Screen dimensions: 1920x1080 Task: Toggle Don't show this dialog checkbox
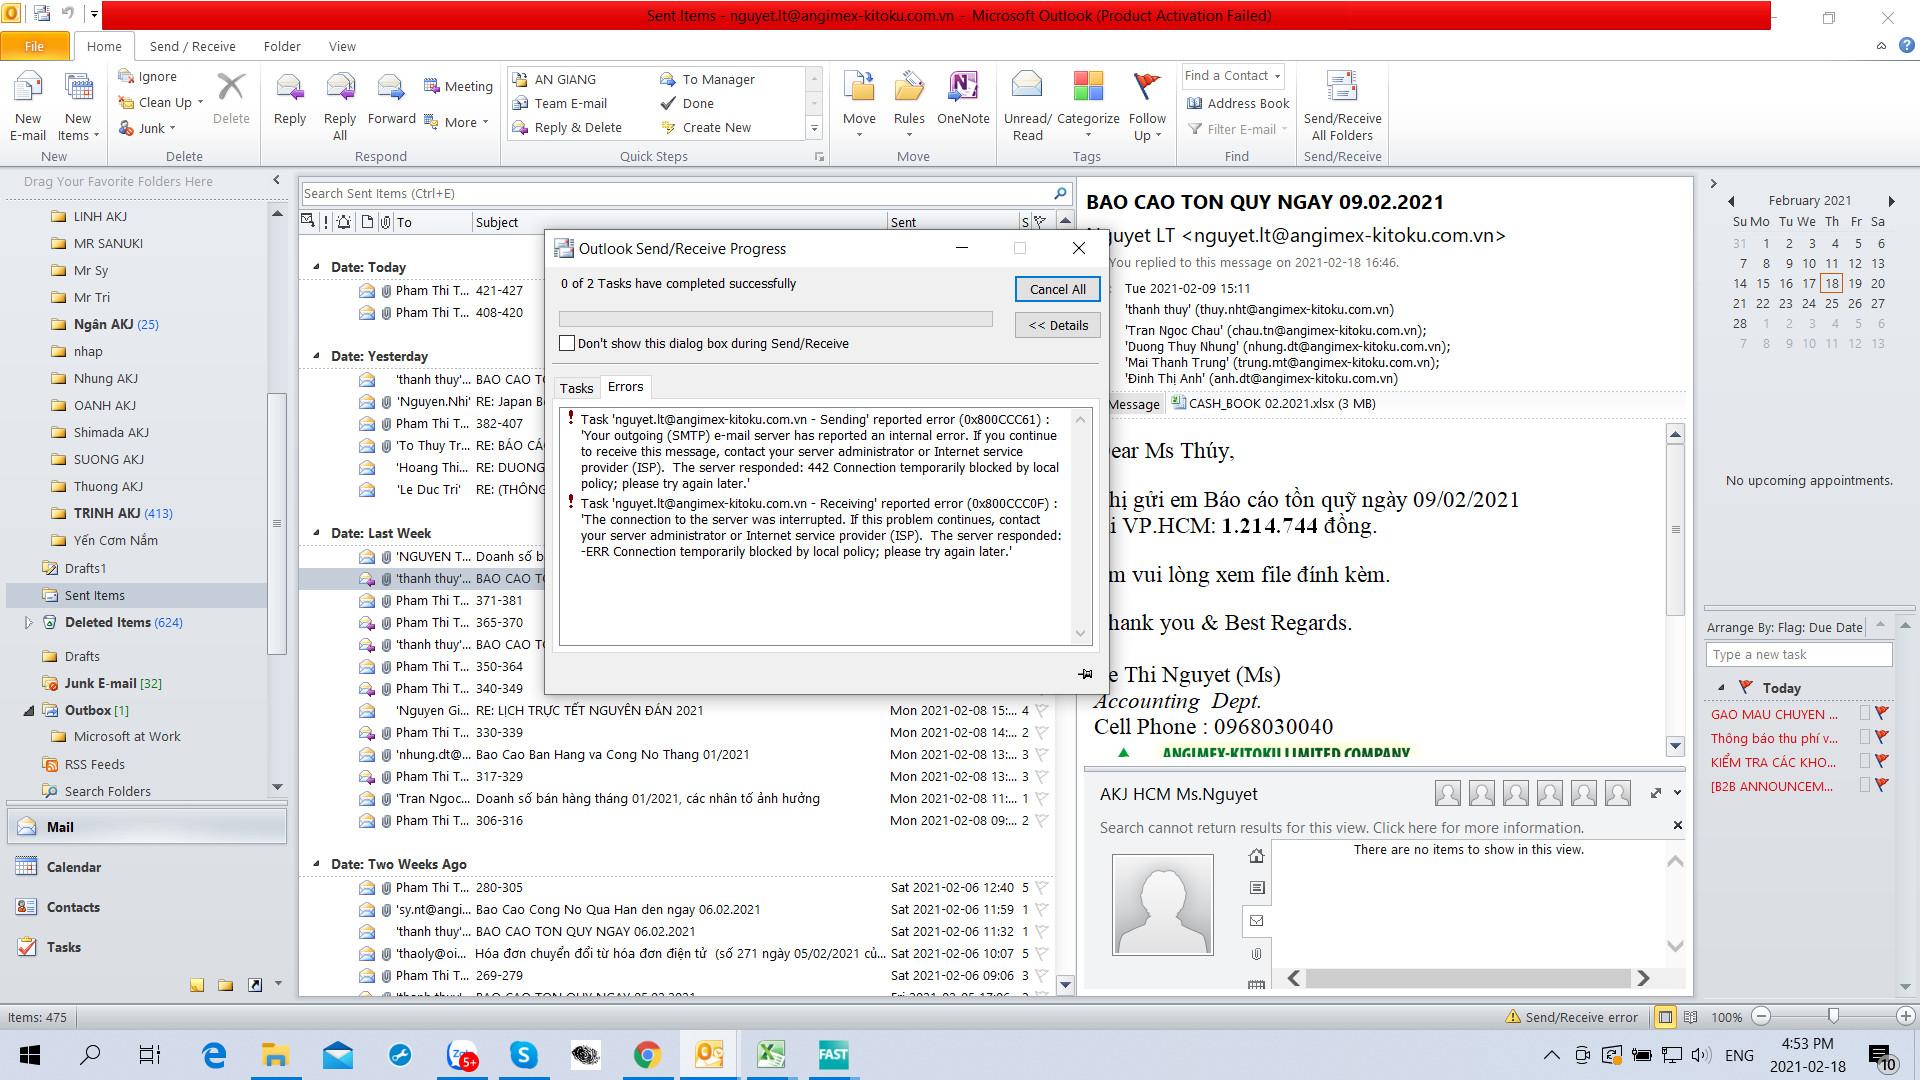tap(568, 343)
